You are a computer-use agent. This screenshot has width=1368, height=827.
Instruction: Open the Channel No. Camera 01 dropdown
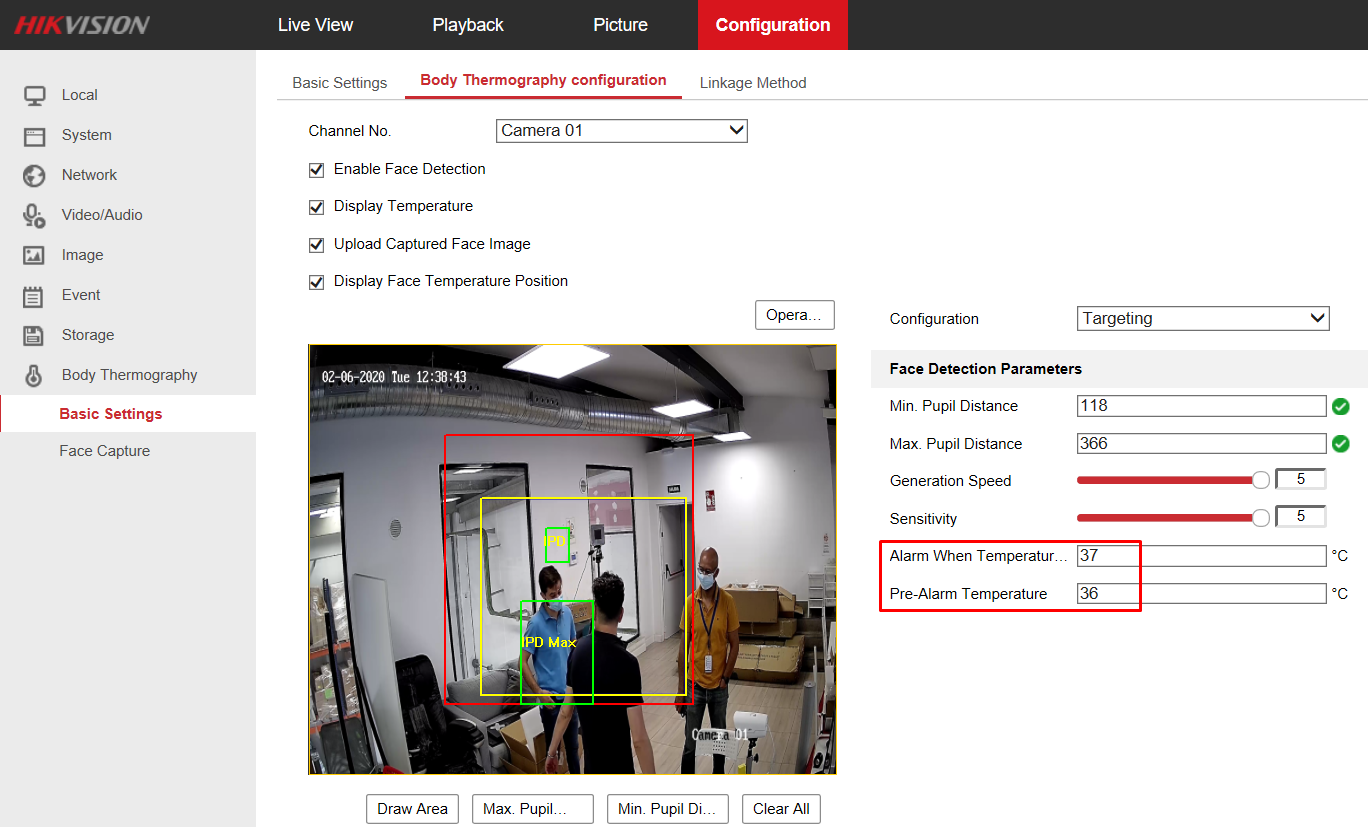coord(621,131)
